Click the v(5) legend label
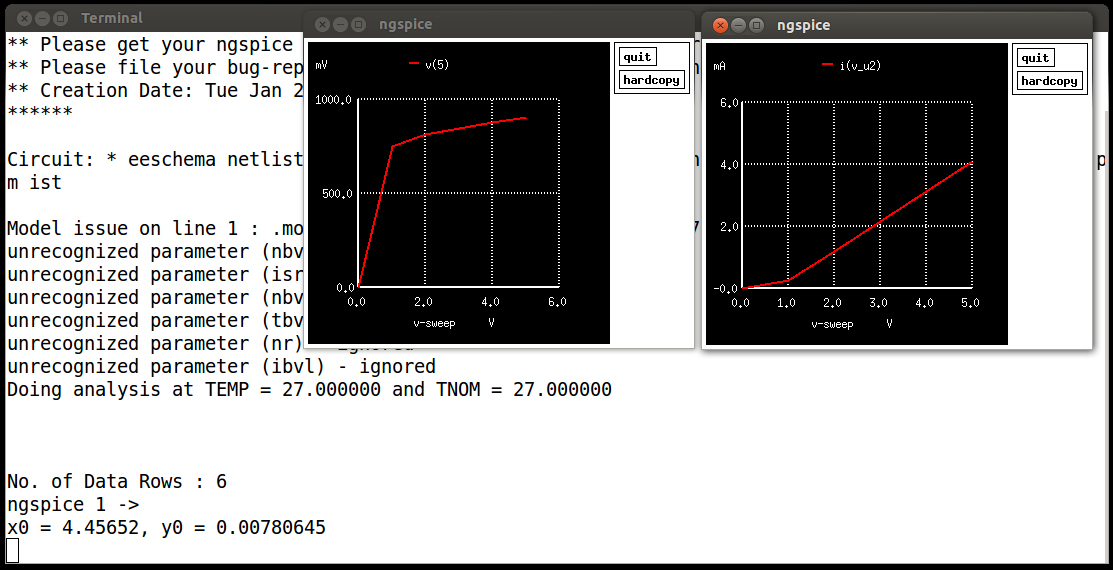The width and height of the screenshot is (1113, 570). pyautogui.click(x=437, y=65)
